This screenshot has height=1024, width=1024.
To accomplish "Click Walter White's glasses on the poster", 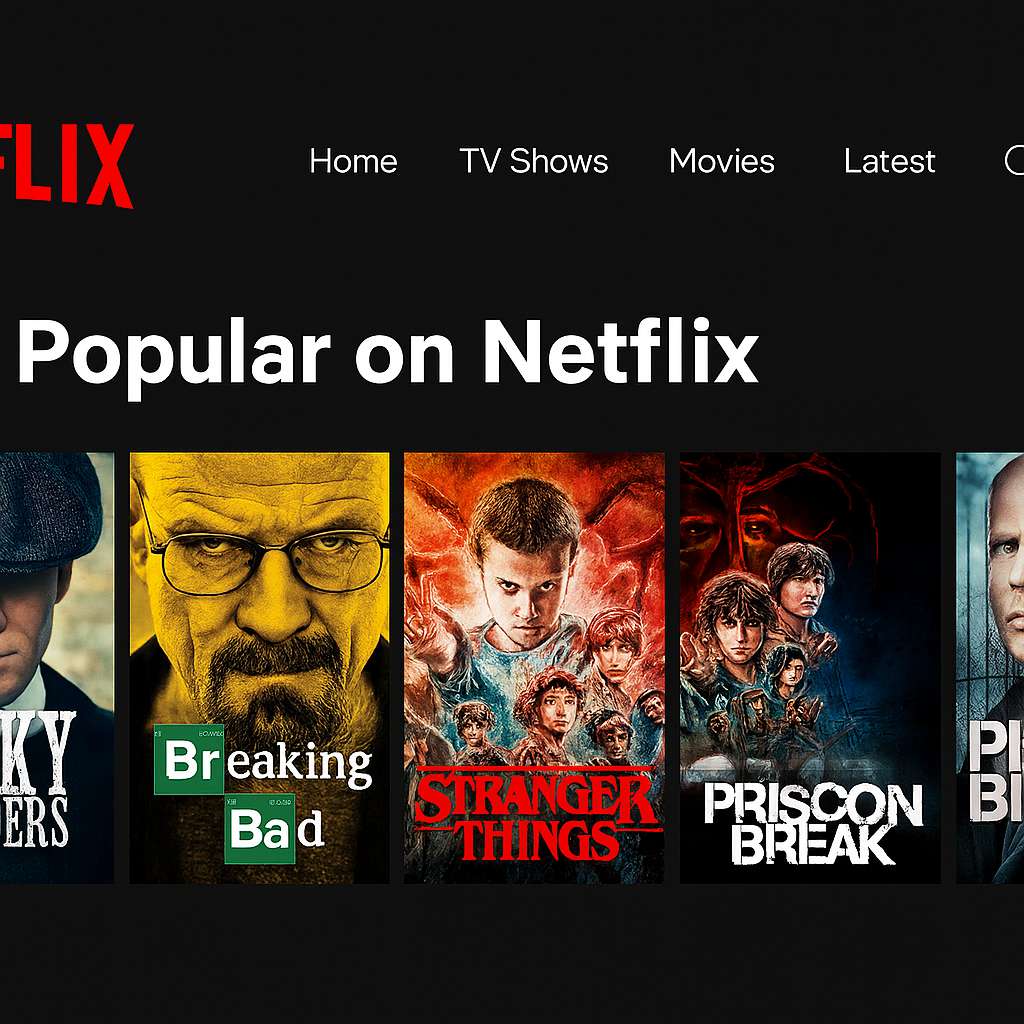I will coord(266,558).
